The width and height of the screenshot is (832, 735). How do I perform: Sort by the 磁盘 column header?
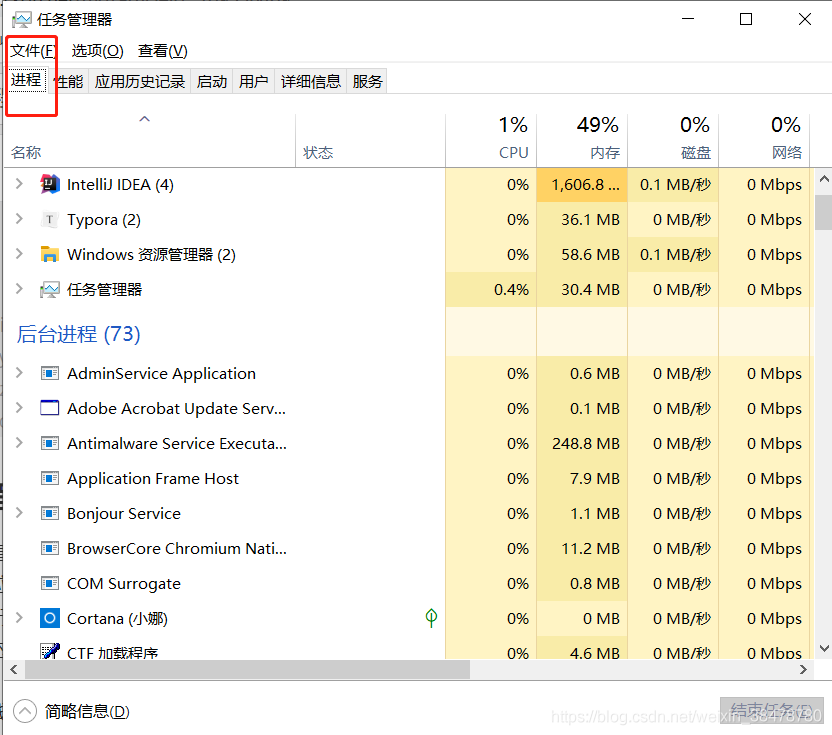click(x=673, y=141)
